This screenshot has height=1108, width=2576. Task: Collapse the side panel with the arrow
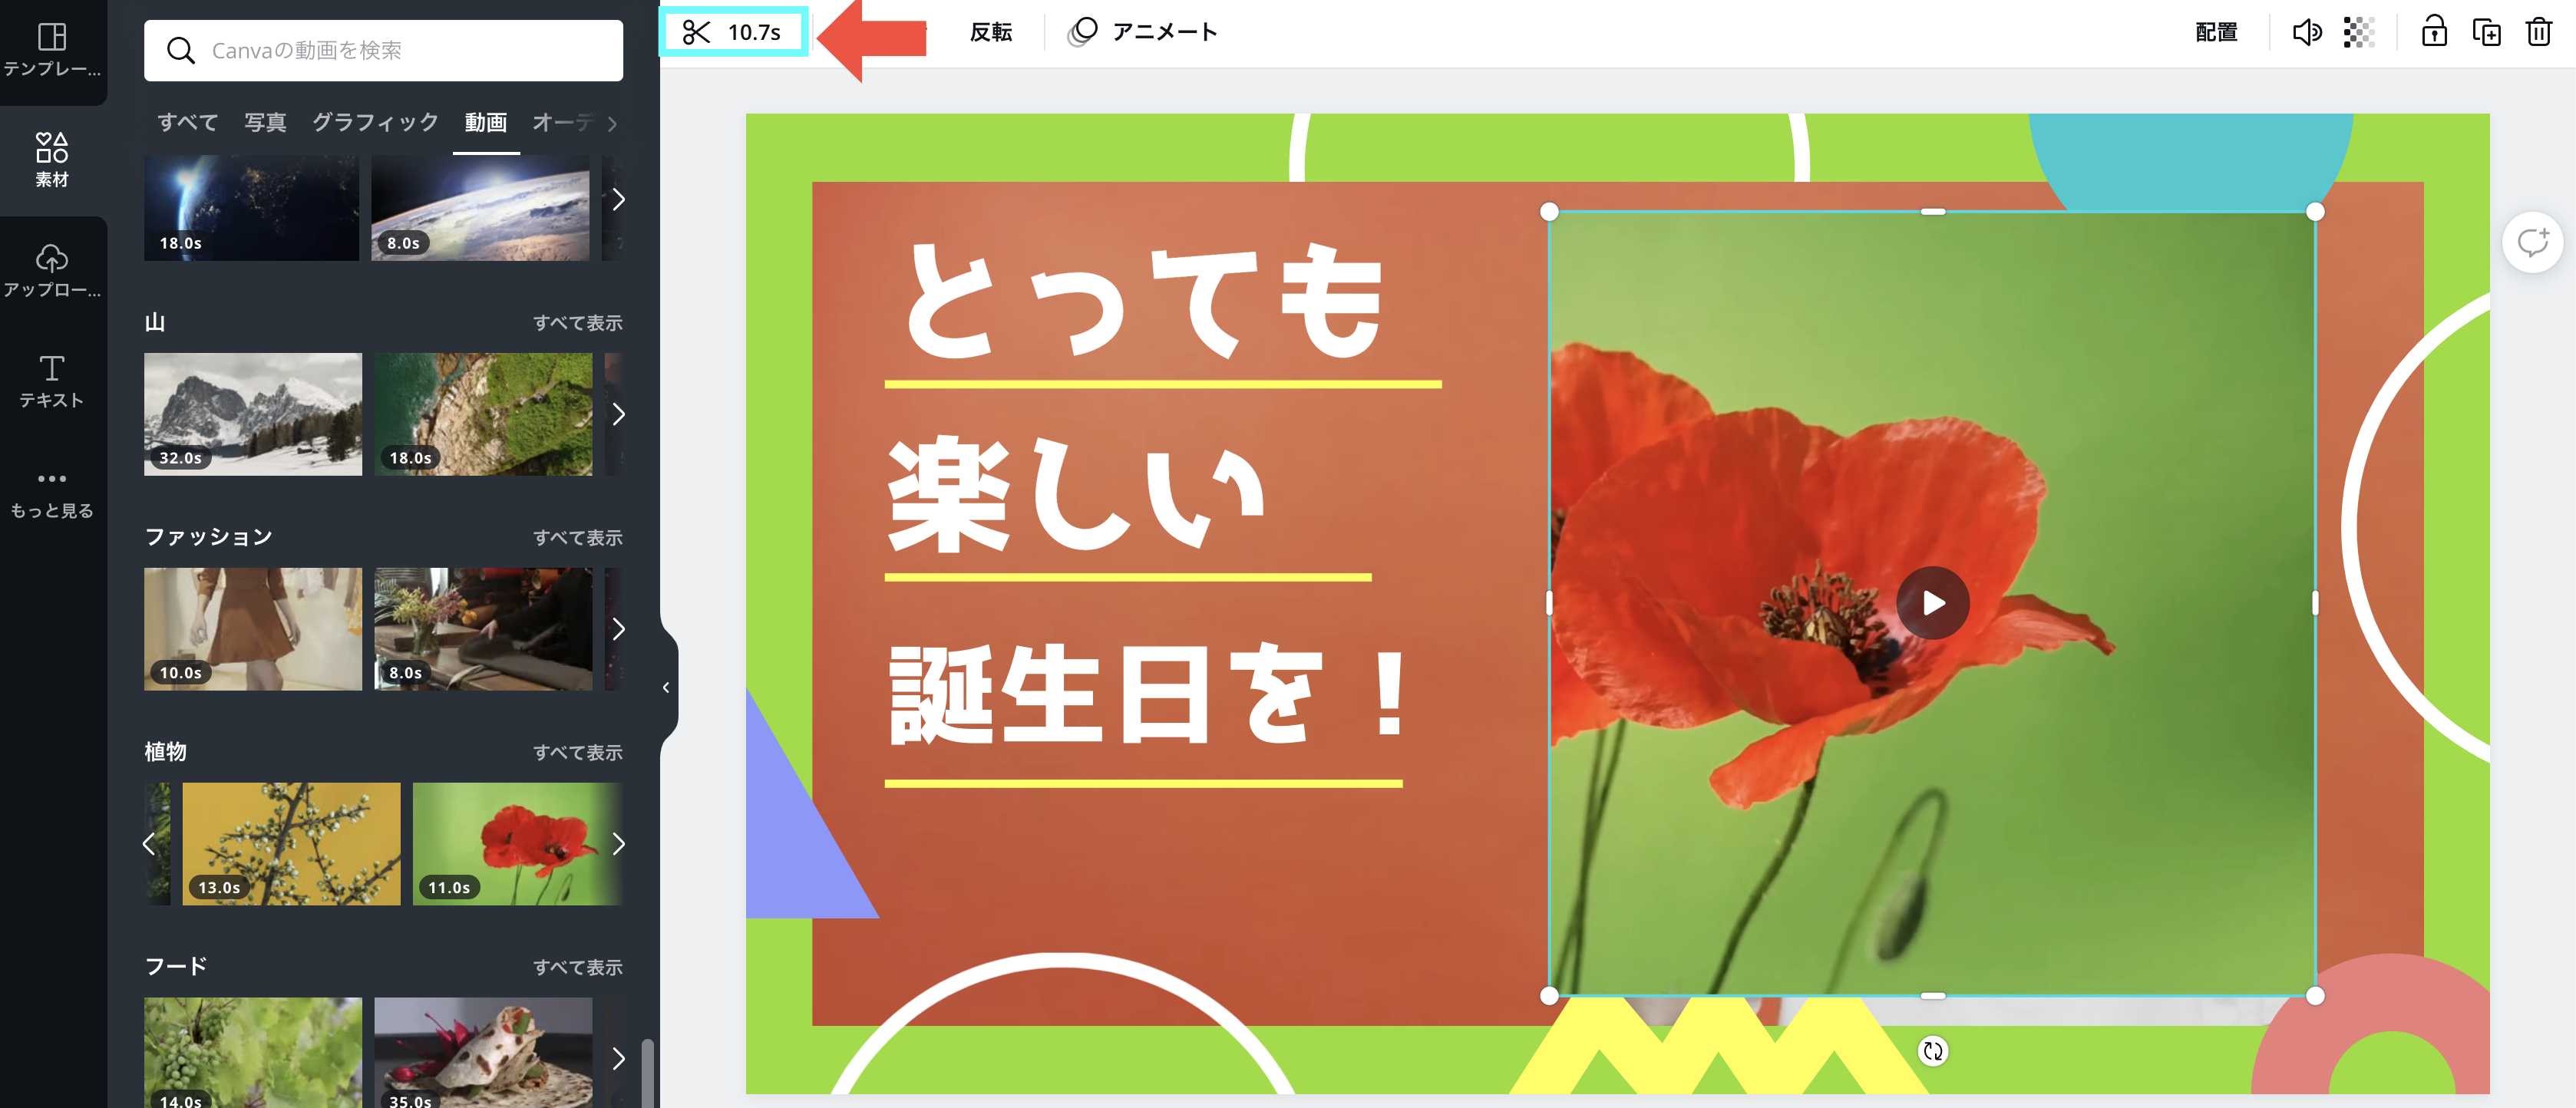click(x=666, y=687)
